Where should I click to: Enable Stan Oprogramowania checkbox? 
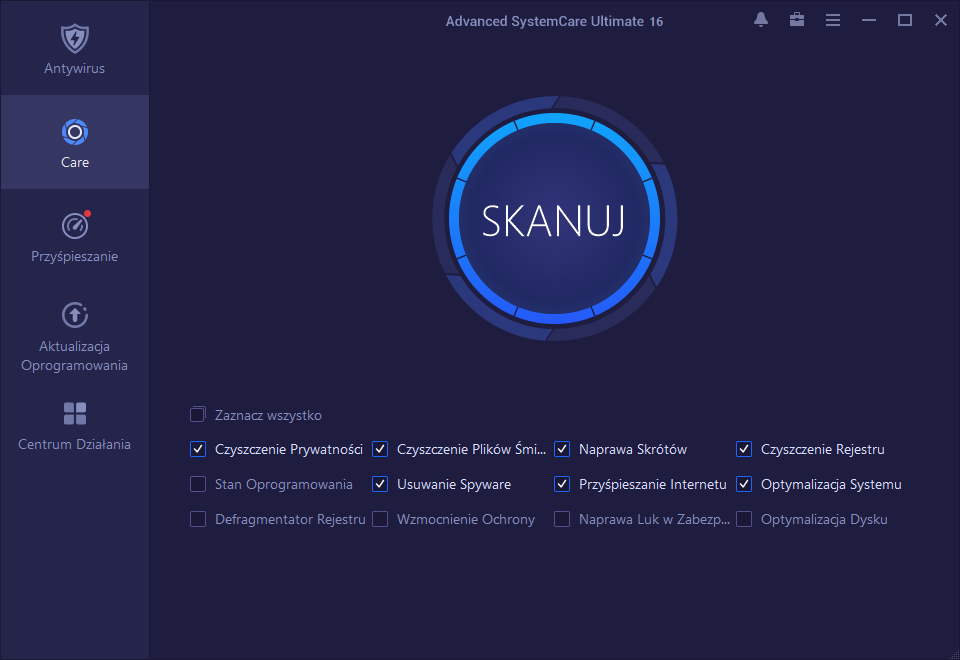(x=198, y=484)
